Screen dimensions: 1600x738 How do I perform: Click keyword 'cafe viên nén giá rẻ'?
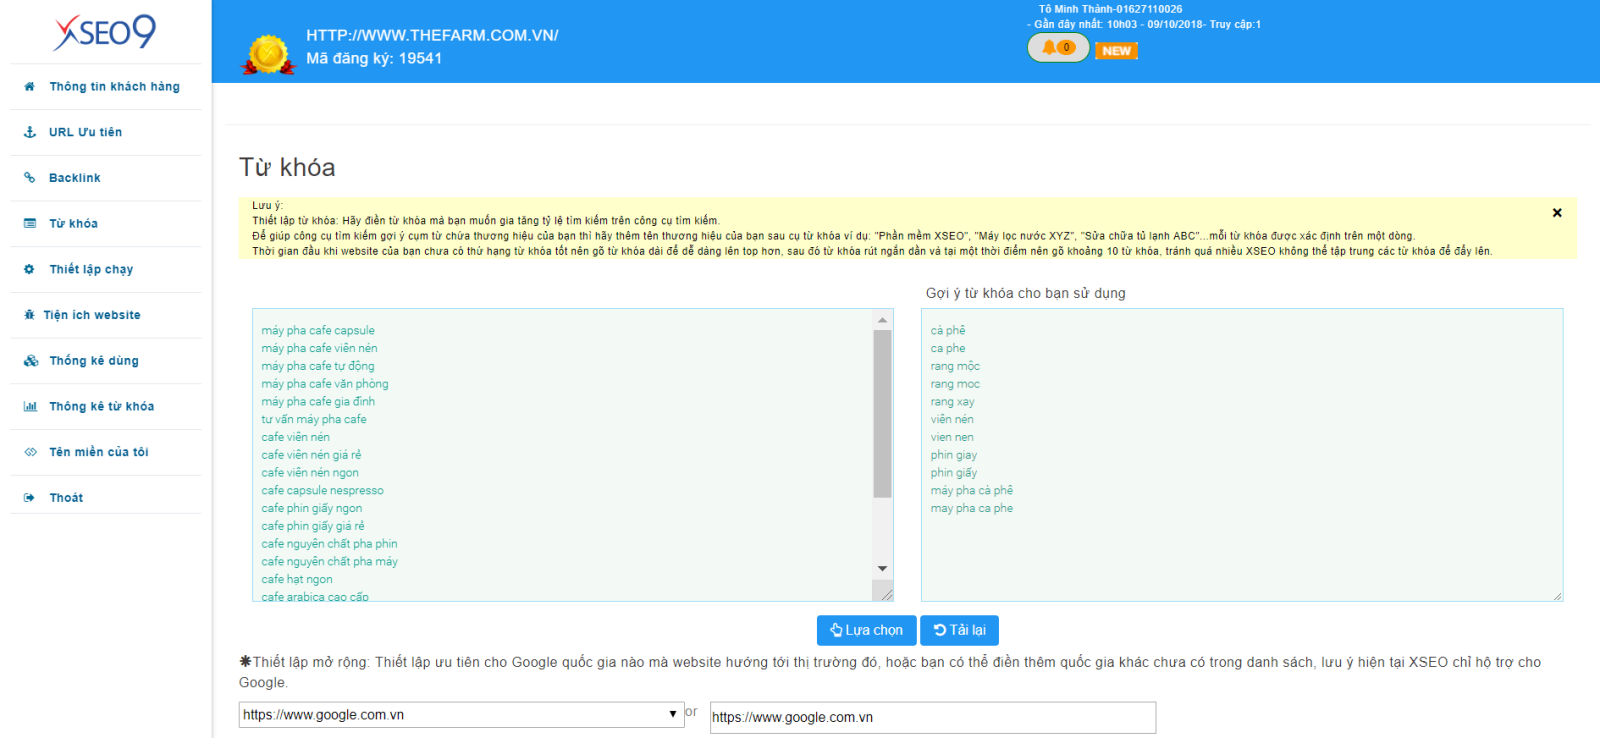point(311,455)
